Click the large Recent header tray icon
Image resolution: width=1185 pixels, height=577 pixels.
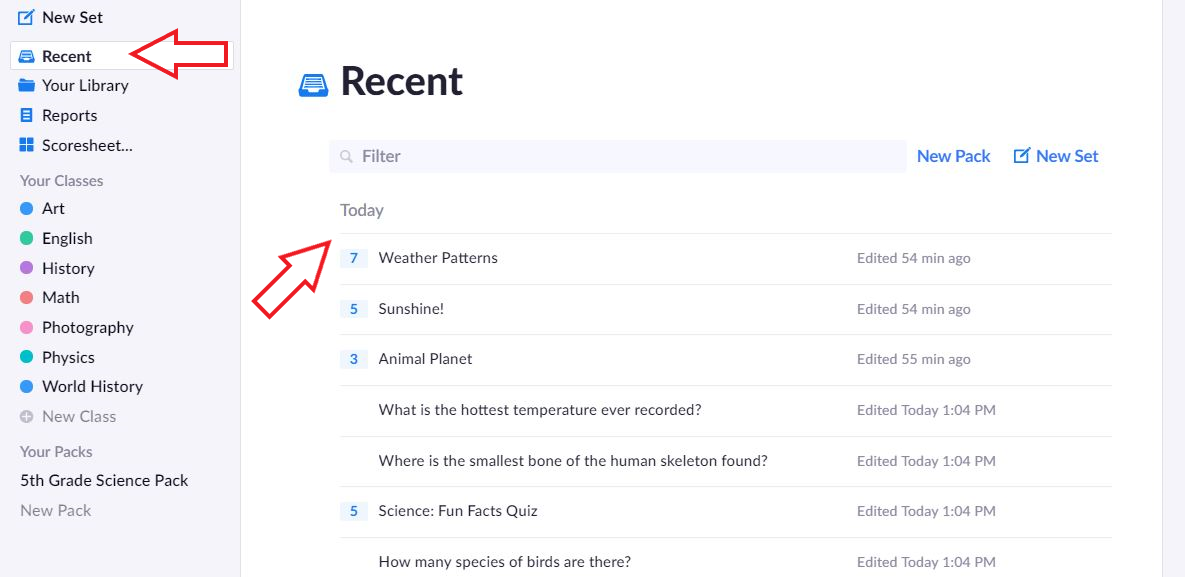pos(314,85)
